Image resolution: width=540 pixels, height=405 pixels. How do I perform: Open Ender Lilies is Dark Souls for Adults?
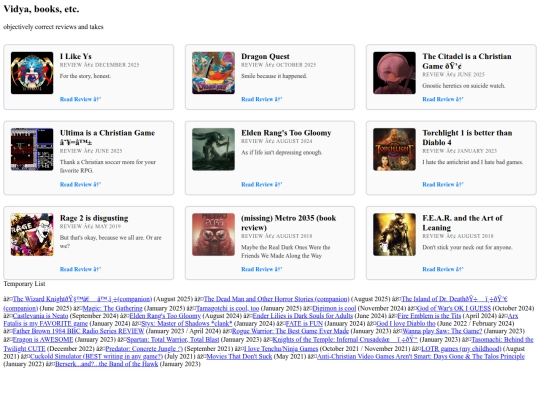[x=303, y=316]
